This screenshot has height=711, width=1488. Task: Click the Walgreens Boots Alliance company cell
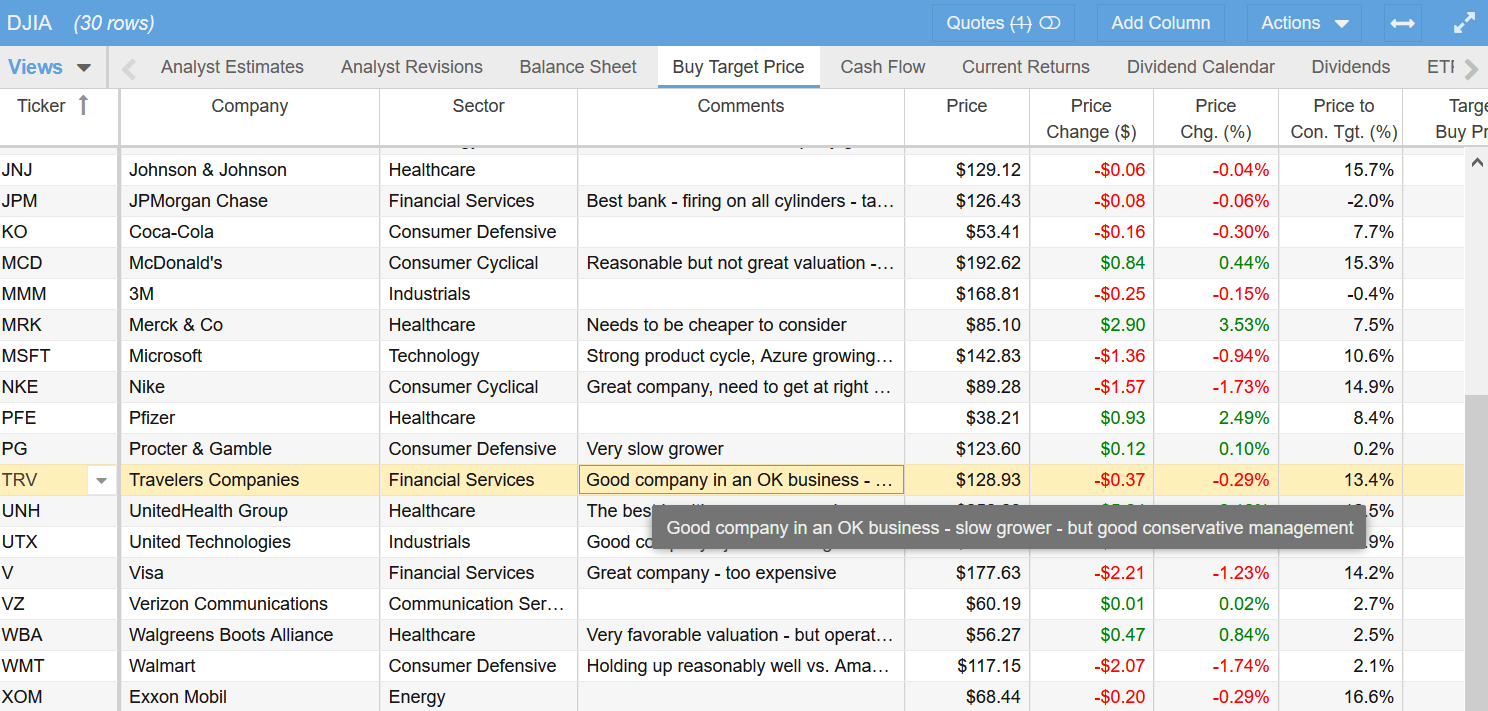click(x=250, y=635)
